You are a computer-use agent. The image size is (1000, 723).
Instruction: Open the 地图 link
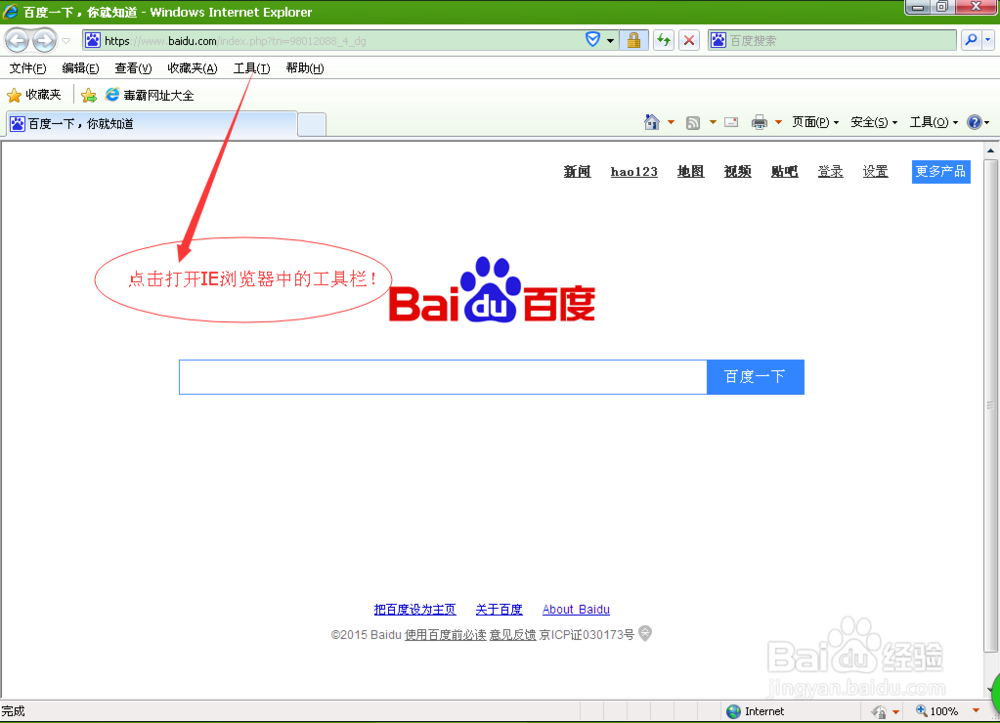(x=691, y=172)
